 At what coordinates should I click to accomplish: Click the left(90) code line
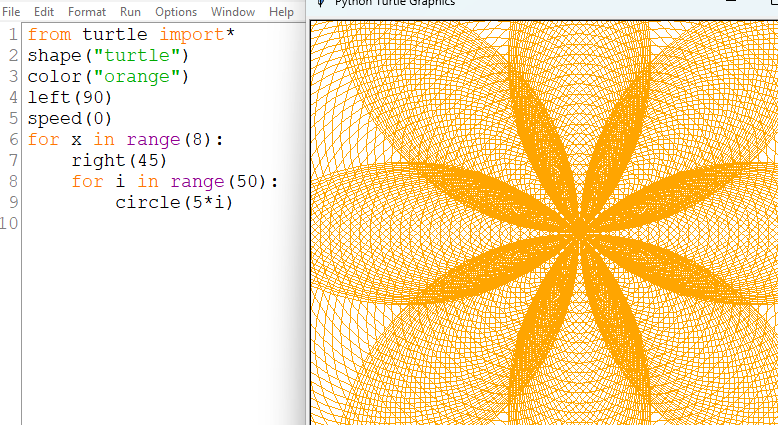coord(70,98)
